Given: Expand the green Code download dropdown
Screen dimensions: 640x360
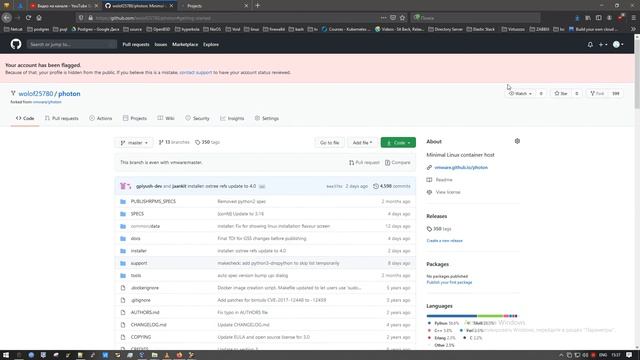Looking at the screenshot, I should pyautogui.click(x=398, y=142).
